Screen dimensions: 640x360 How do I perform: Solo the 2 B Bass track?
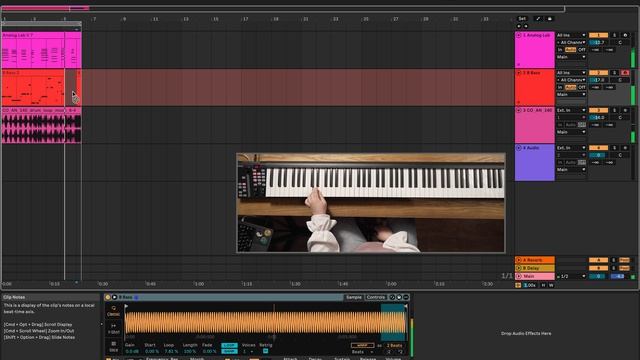(614, 73)
